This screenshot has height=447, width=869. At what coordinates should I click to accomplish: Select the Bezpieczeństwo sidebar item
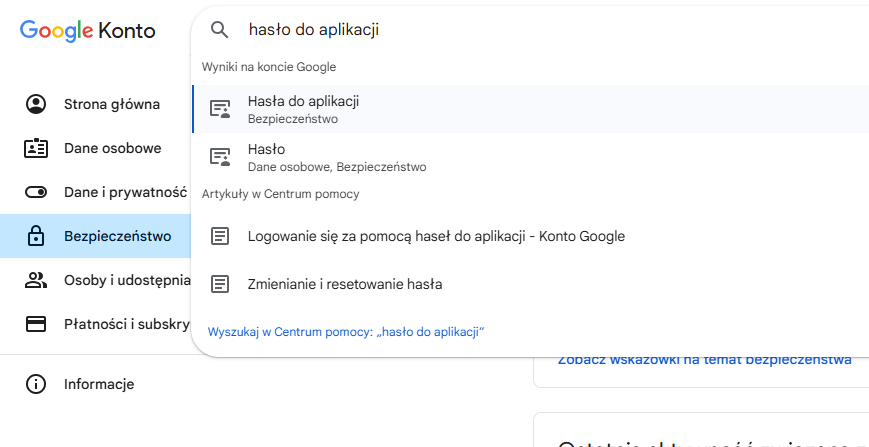tap(95, 237)
